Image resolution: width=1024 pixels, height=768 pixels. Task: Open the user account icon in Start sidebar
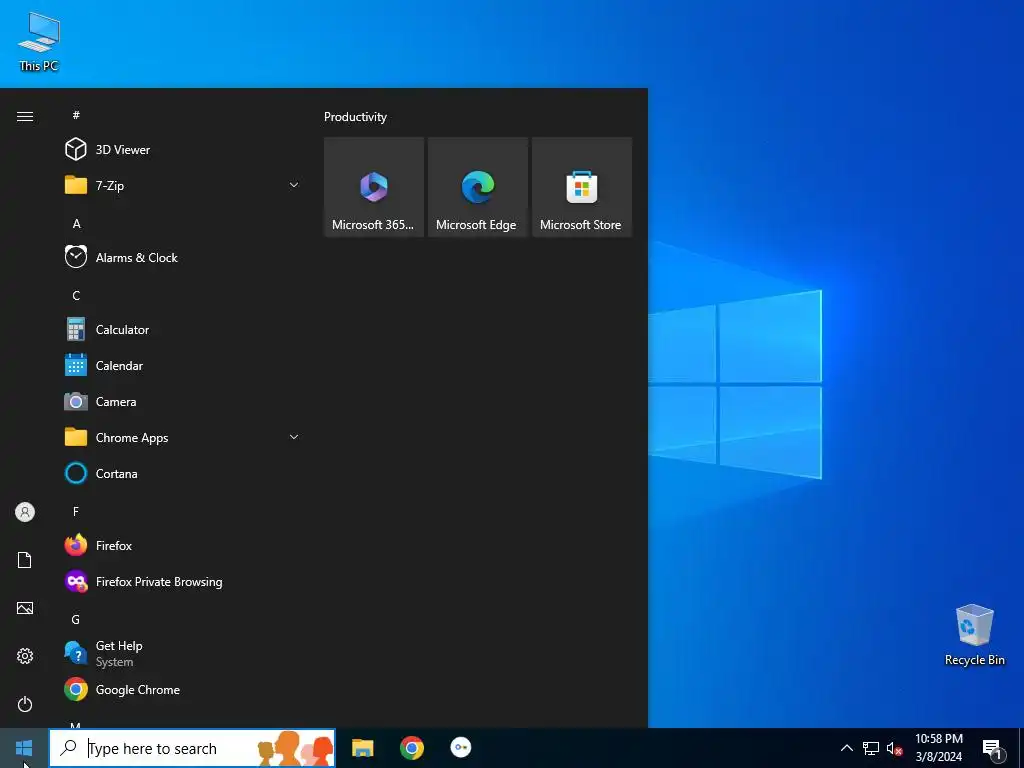[x=25, y=512]
